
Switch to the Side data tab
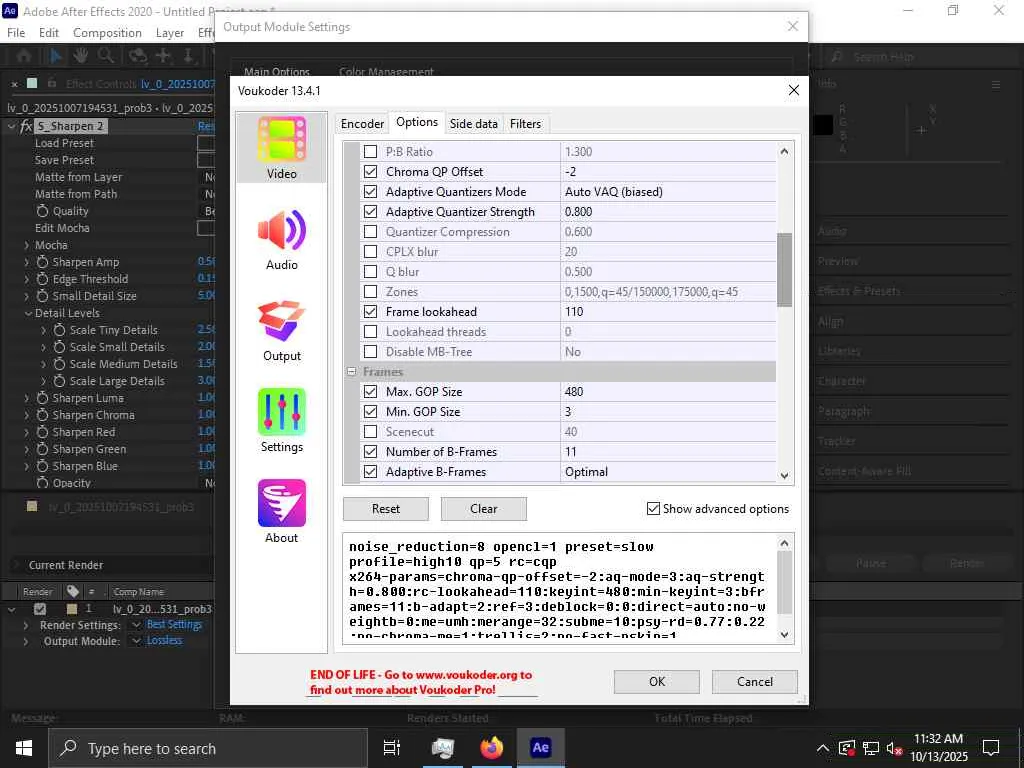pyautogui.click(x=473, y=123)
